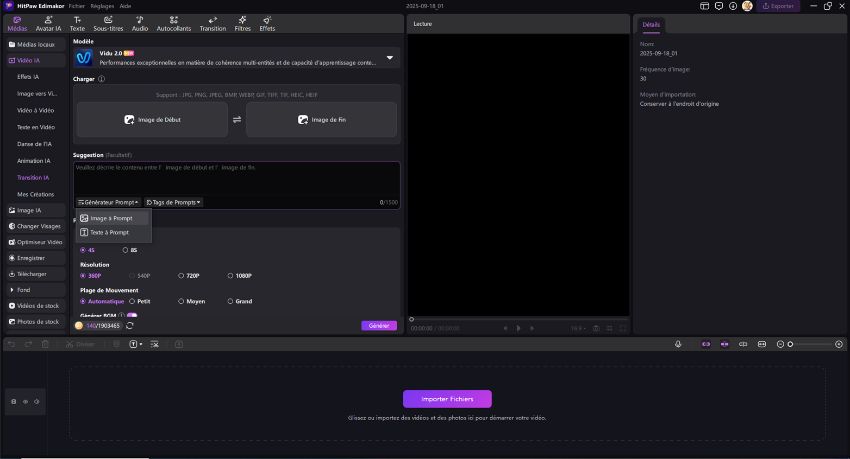Open the Fichier menu
850x459 pixels.
(76, 6)
